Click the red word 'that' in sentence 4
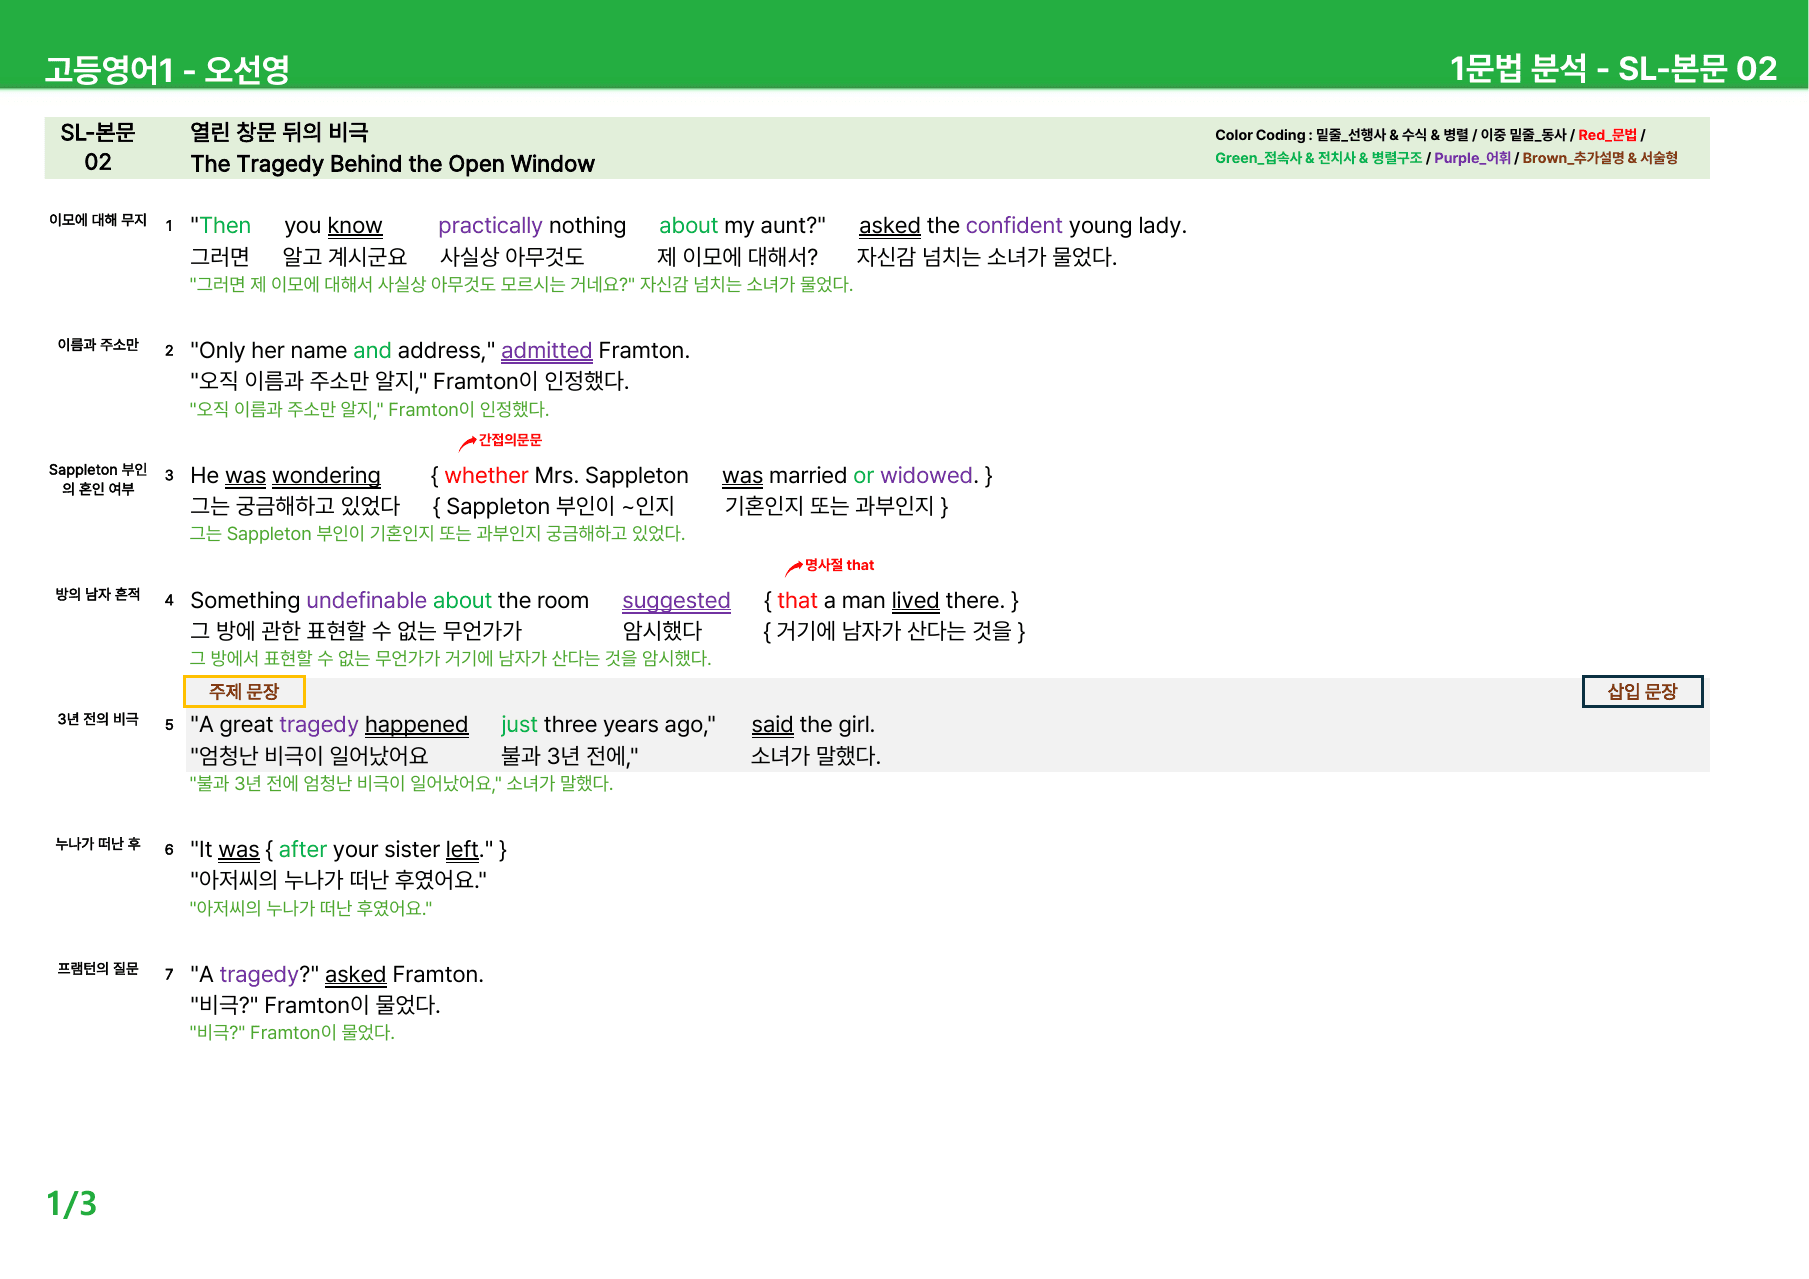Viewport: 1809px width, 1279px height. [x=797, y=601]
